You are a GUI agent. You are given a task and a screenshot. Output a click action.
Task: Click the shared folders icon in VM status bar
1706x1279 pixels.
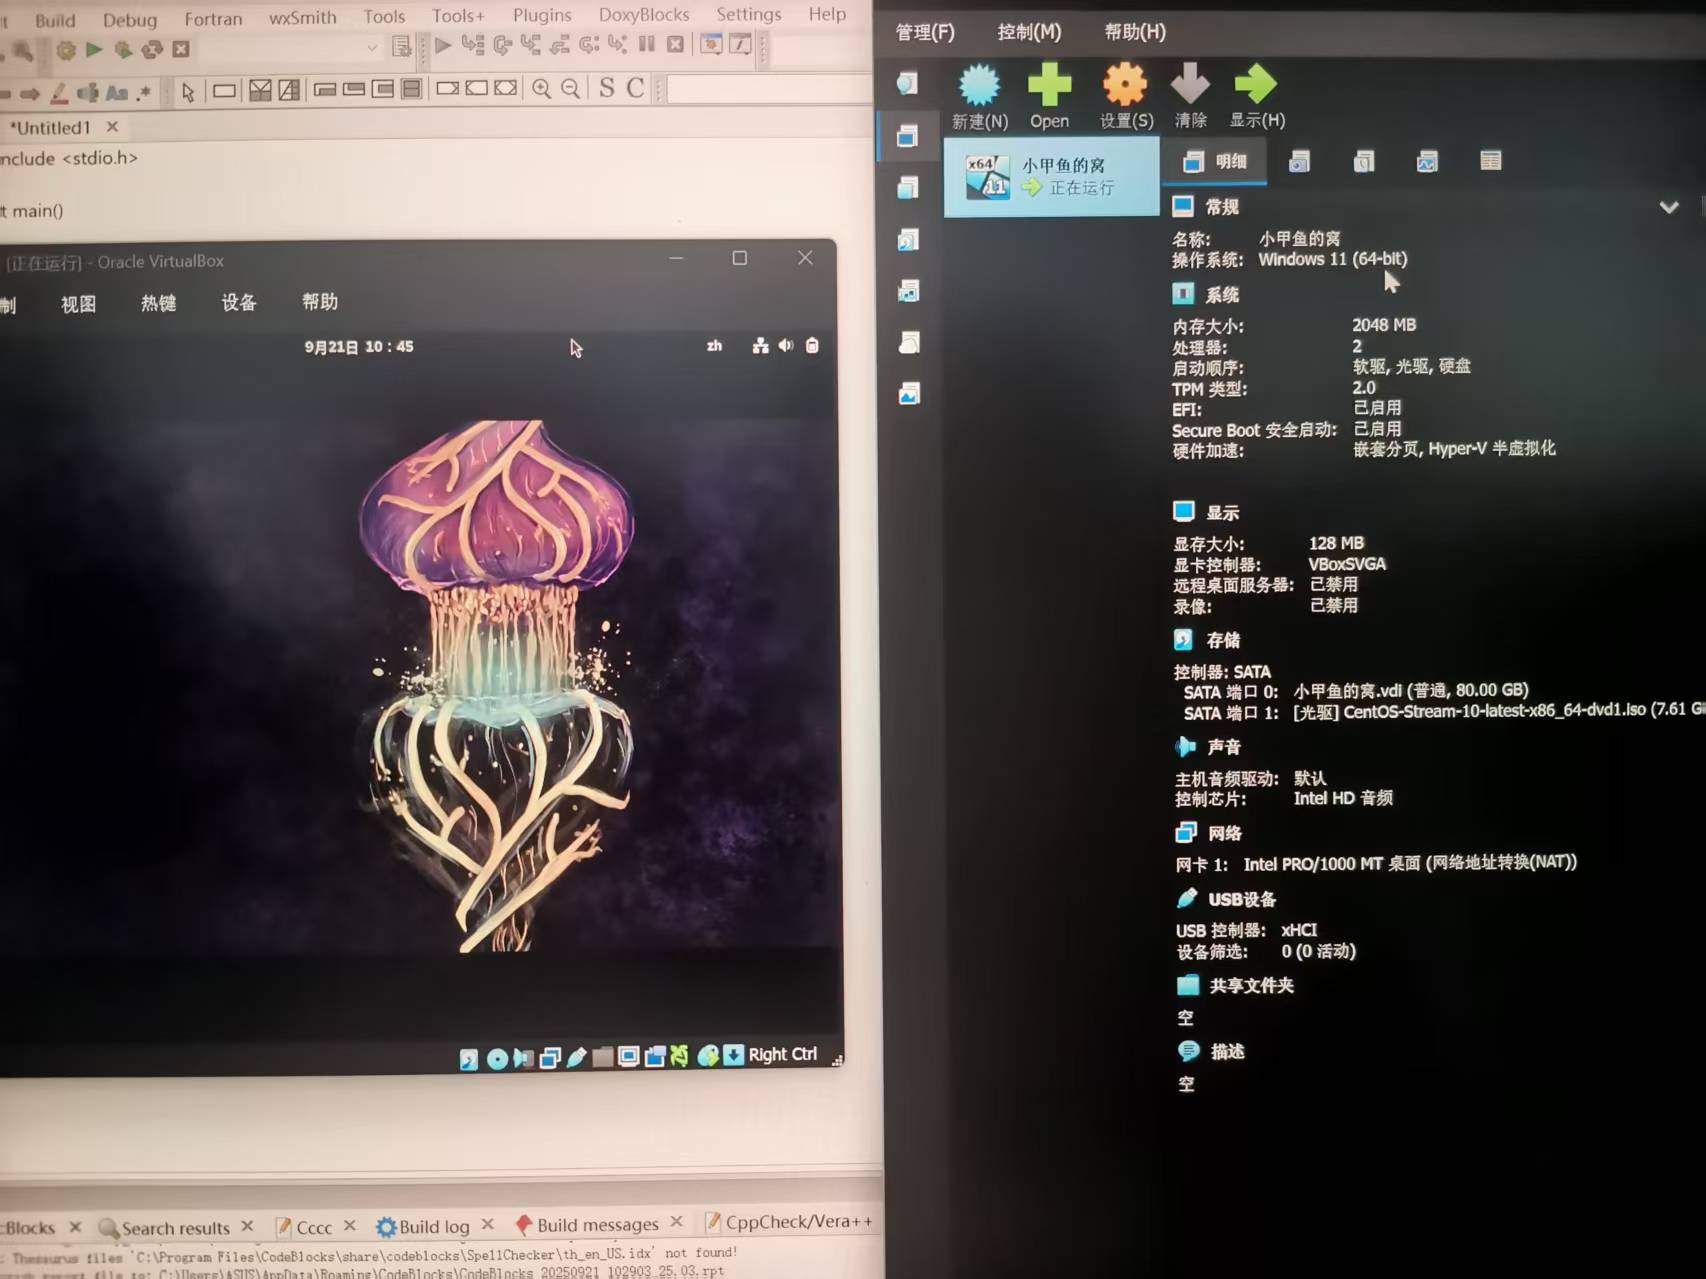602,1057
